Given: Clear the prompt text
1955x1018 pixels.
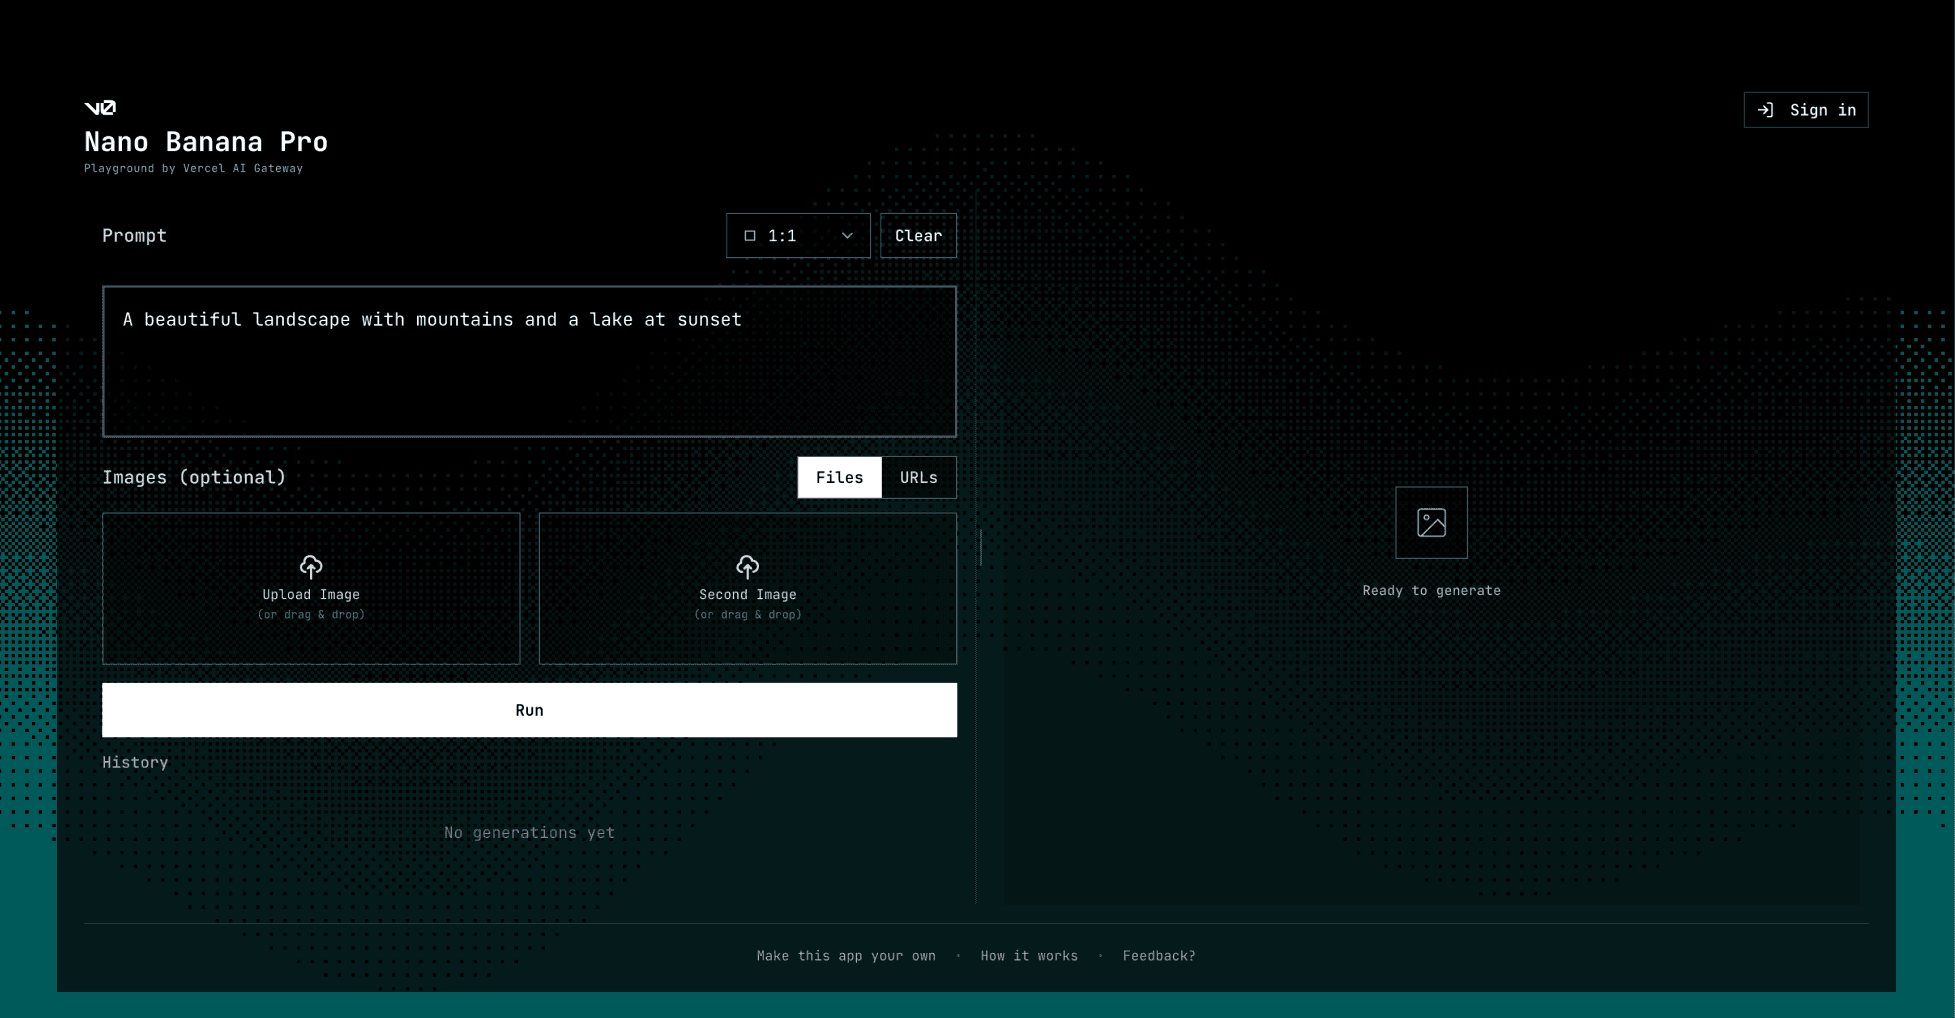Looking at the screenshot, I should tap(918, 236).
